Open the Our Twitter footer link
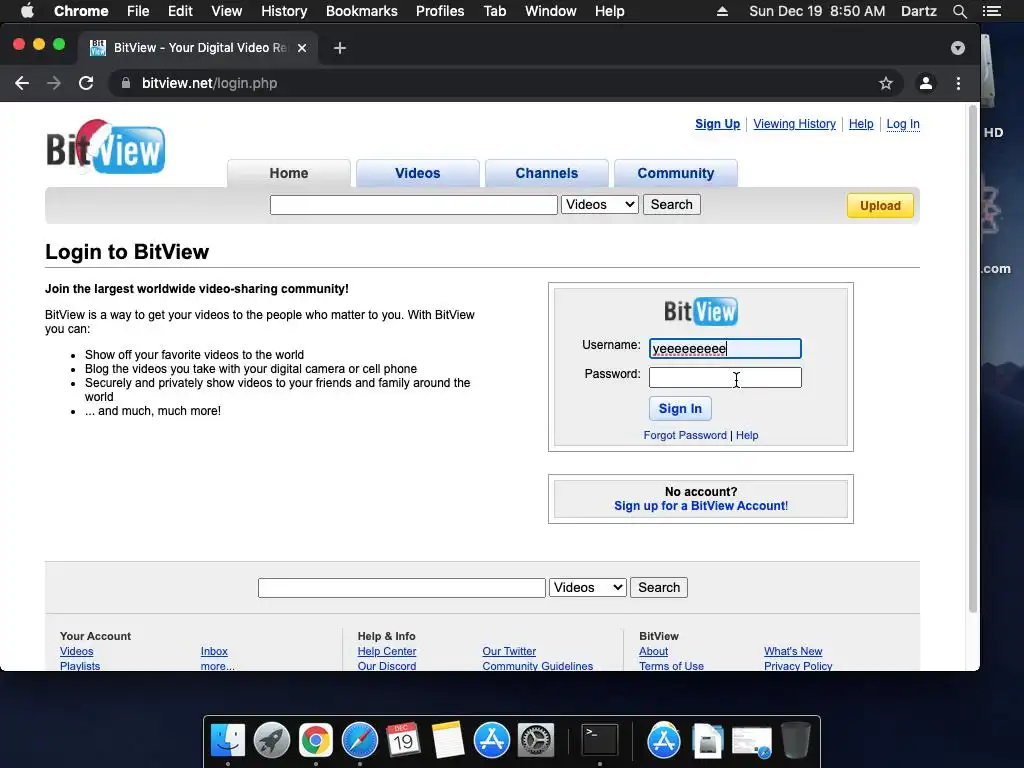 click(x=509, y=651)
